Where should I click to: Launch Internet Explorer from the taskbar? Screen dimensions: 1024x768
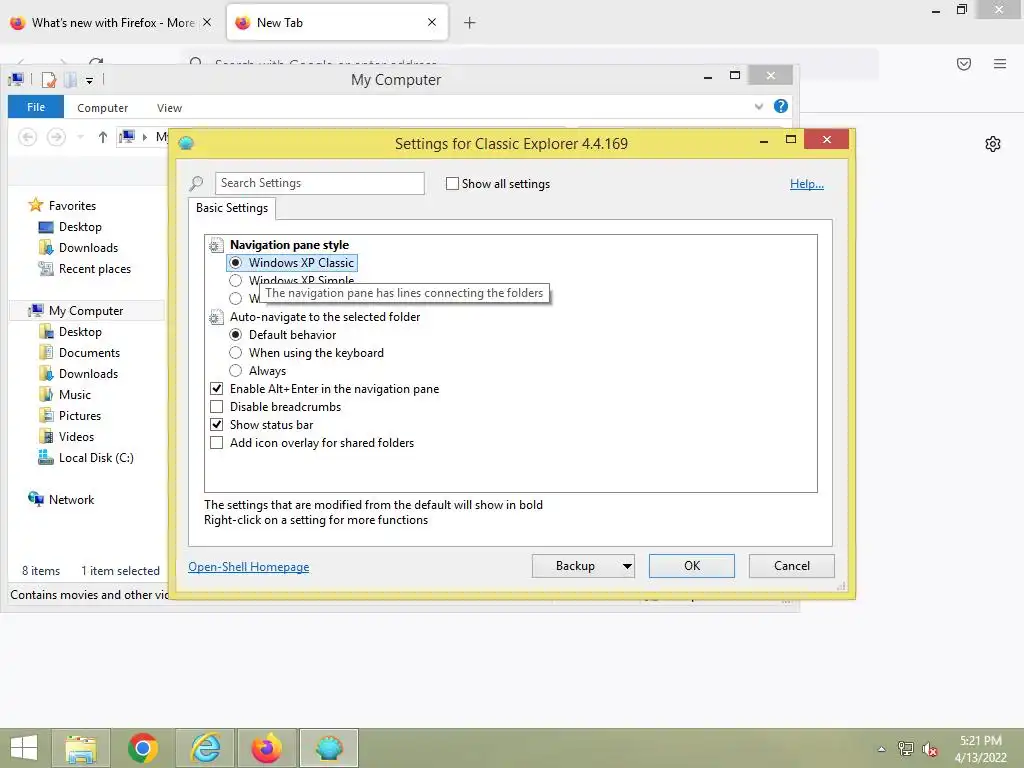[x=205, y=748]
